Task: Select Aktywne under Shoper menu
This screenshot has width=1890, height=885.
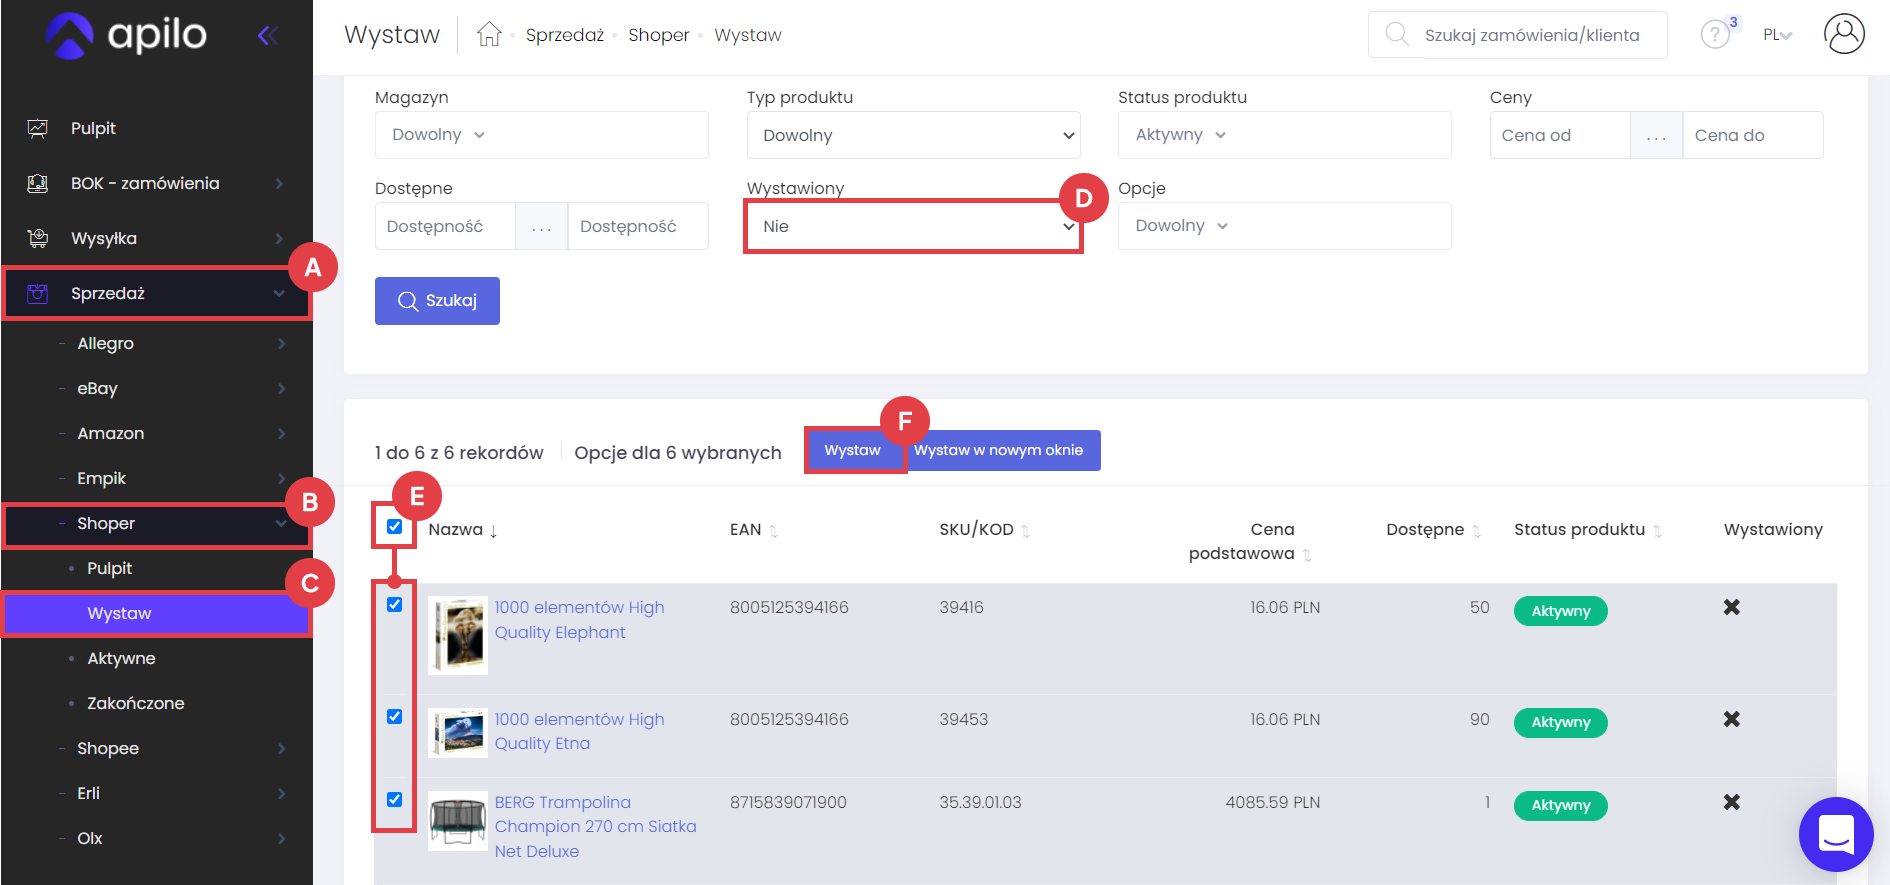Action: 121,658
